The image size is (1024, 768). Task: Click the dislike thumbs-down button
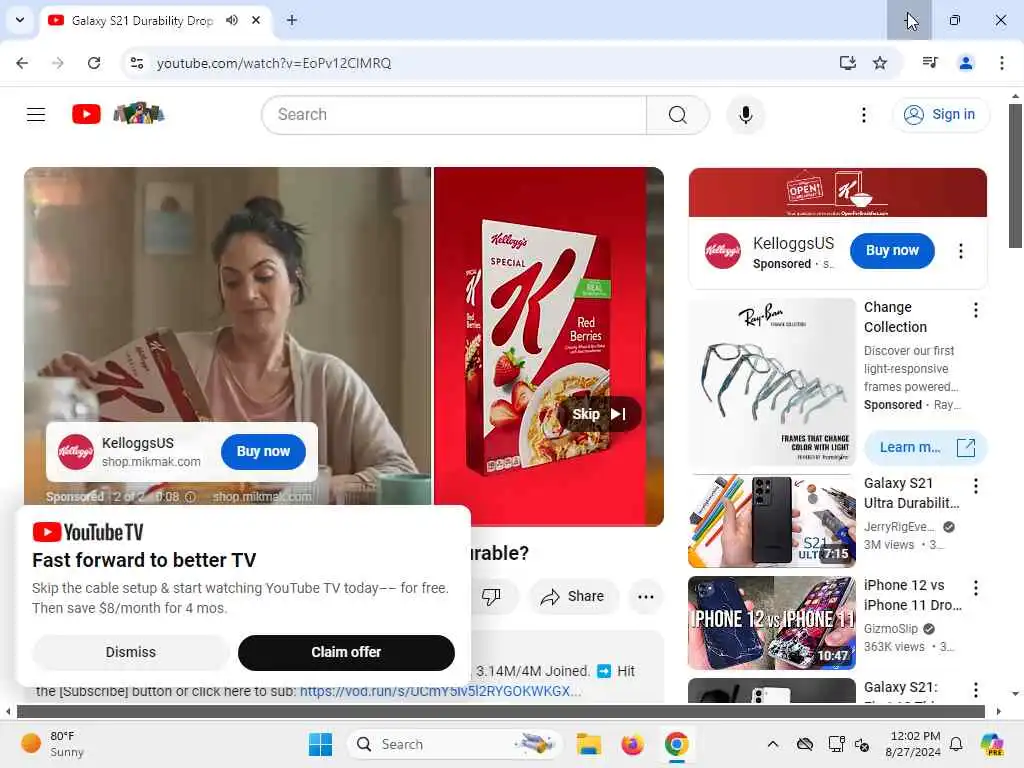[491, 596]
